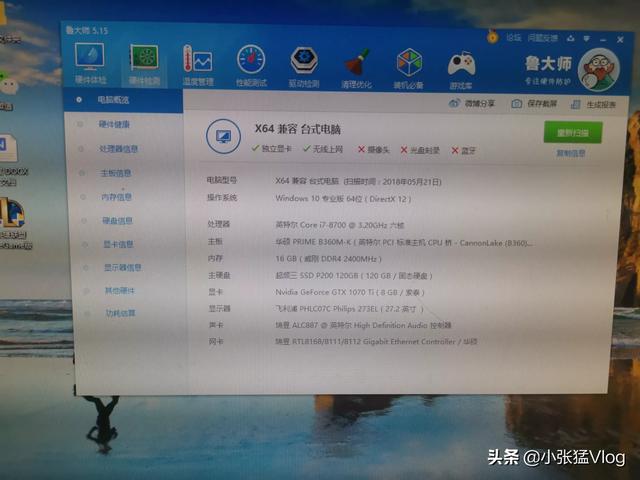
Task: Click the 蓝牙 unavailable status
Action: [464, 151]
